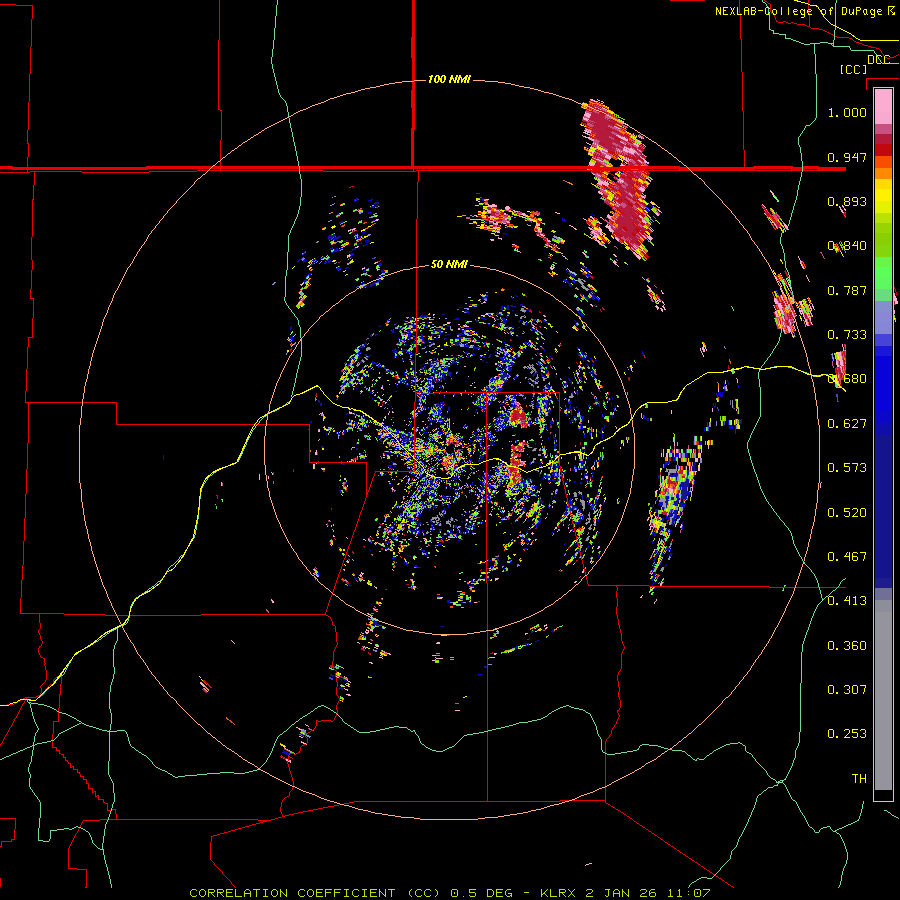This screenshot has width=900, height=900.
Task: Click the [CC] legend header
Action: (853, 69)
